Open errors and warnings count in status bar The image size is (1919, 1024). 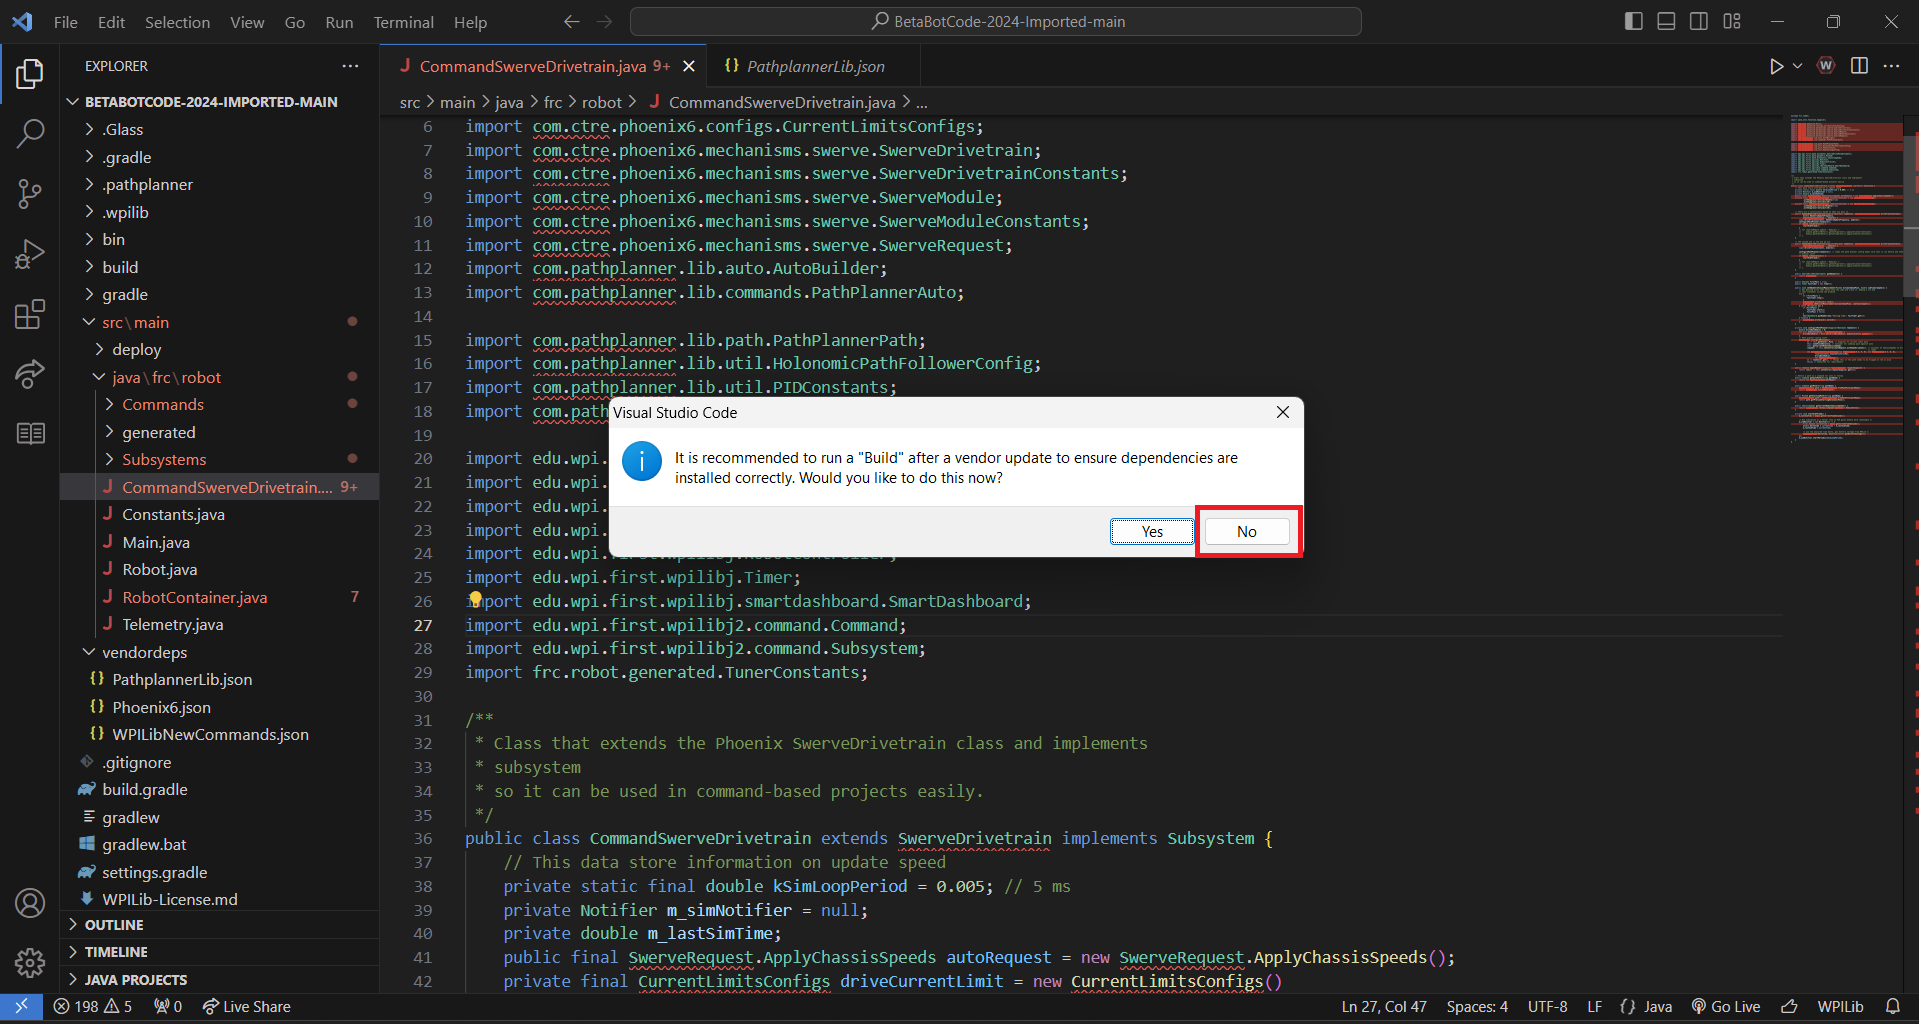(92, 1006)
